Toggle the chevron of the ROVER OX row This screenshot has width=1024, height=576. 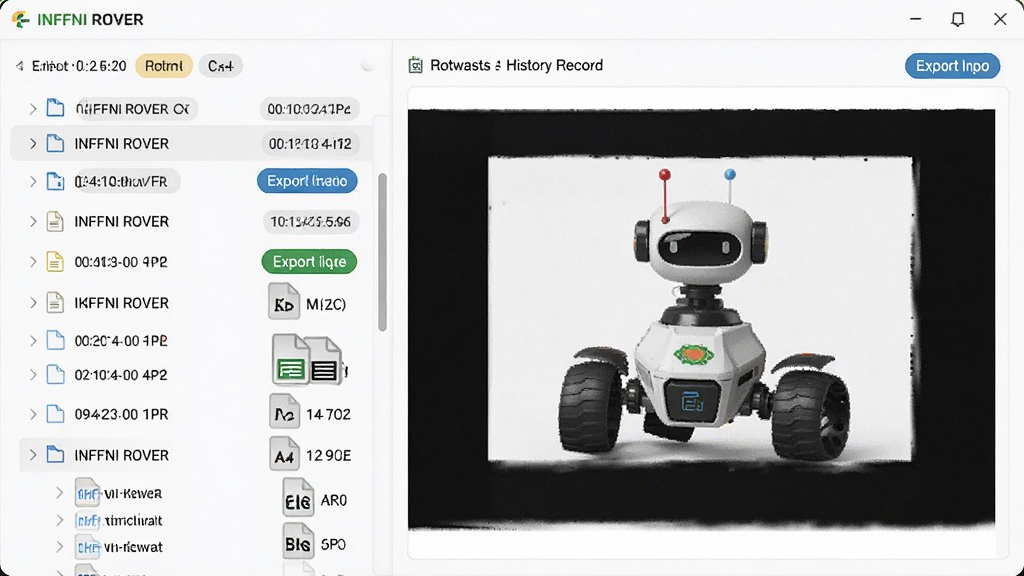33,108
